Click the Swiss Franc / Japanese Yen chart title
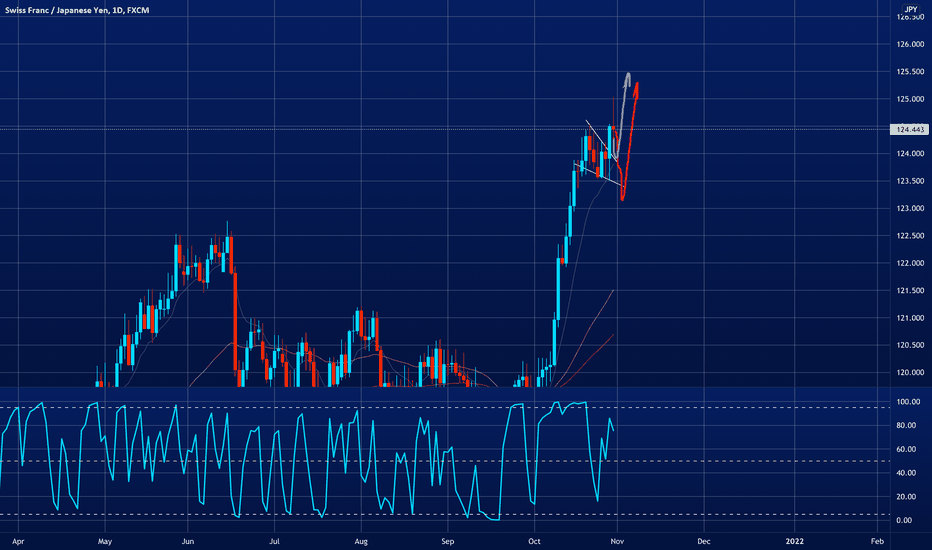The image size is (932, 550). click(77, 10)
